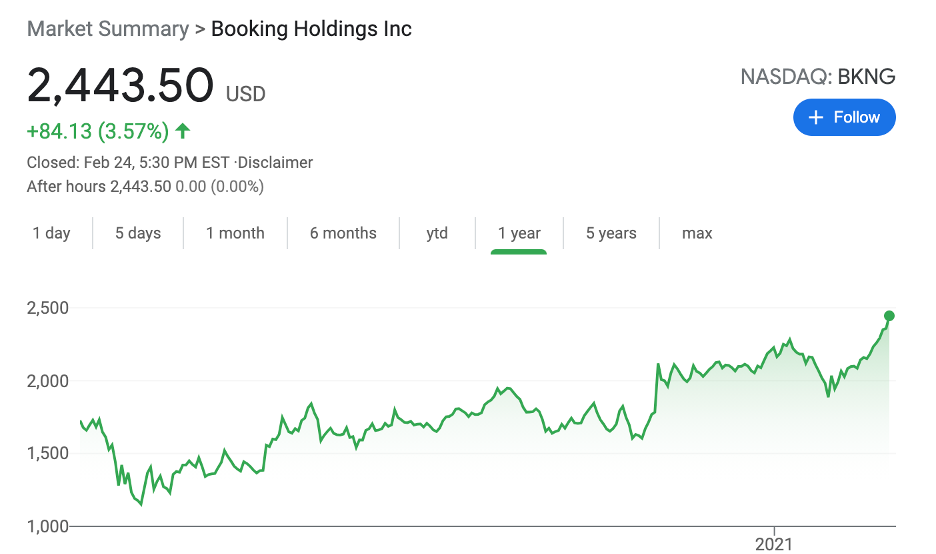Click the 1,000 y-axis label
The width and height of the screenshot is (936, 554).
point(48,527)
